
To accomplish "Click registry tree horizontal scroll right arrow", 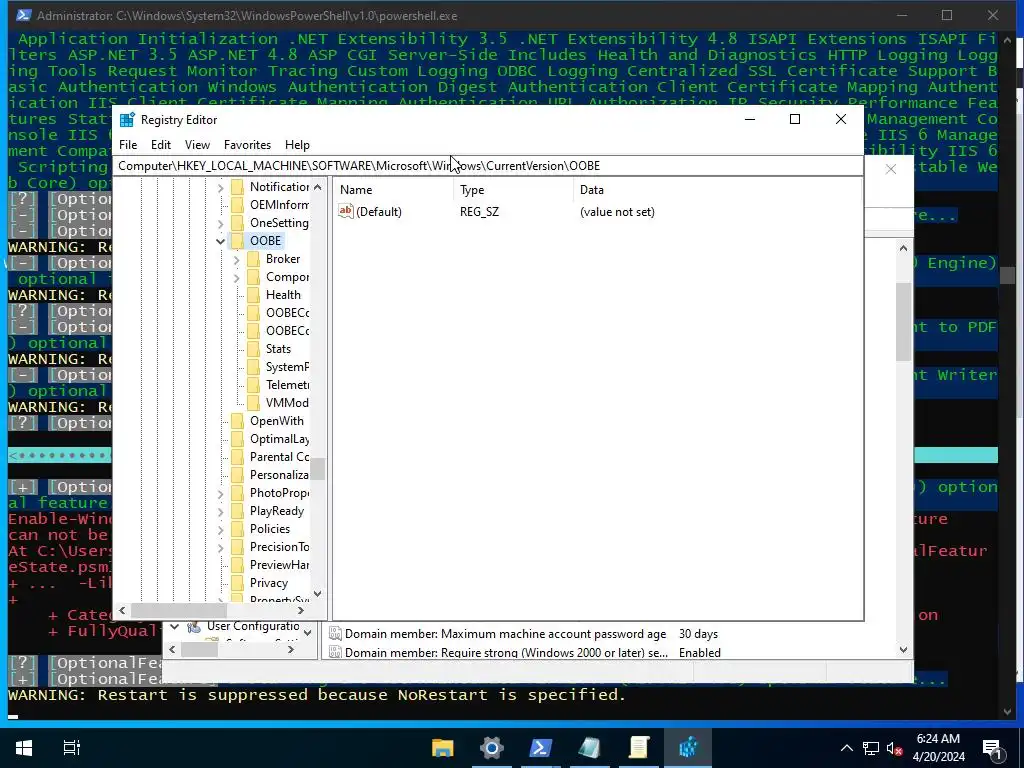I will click(x=300, y=611).
